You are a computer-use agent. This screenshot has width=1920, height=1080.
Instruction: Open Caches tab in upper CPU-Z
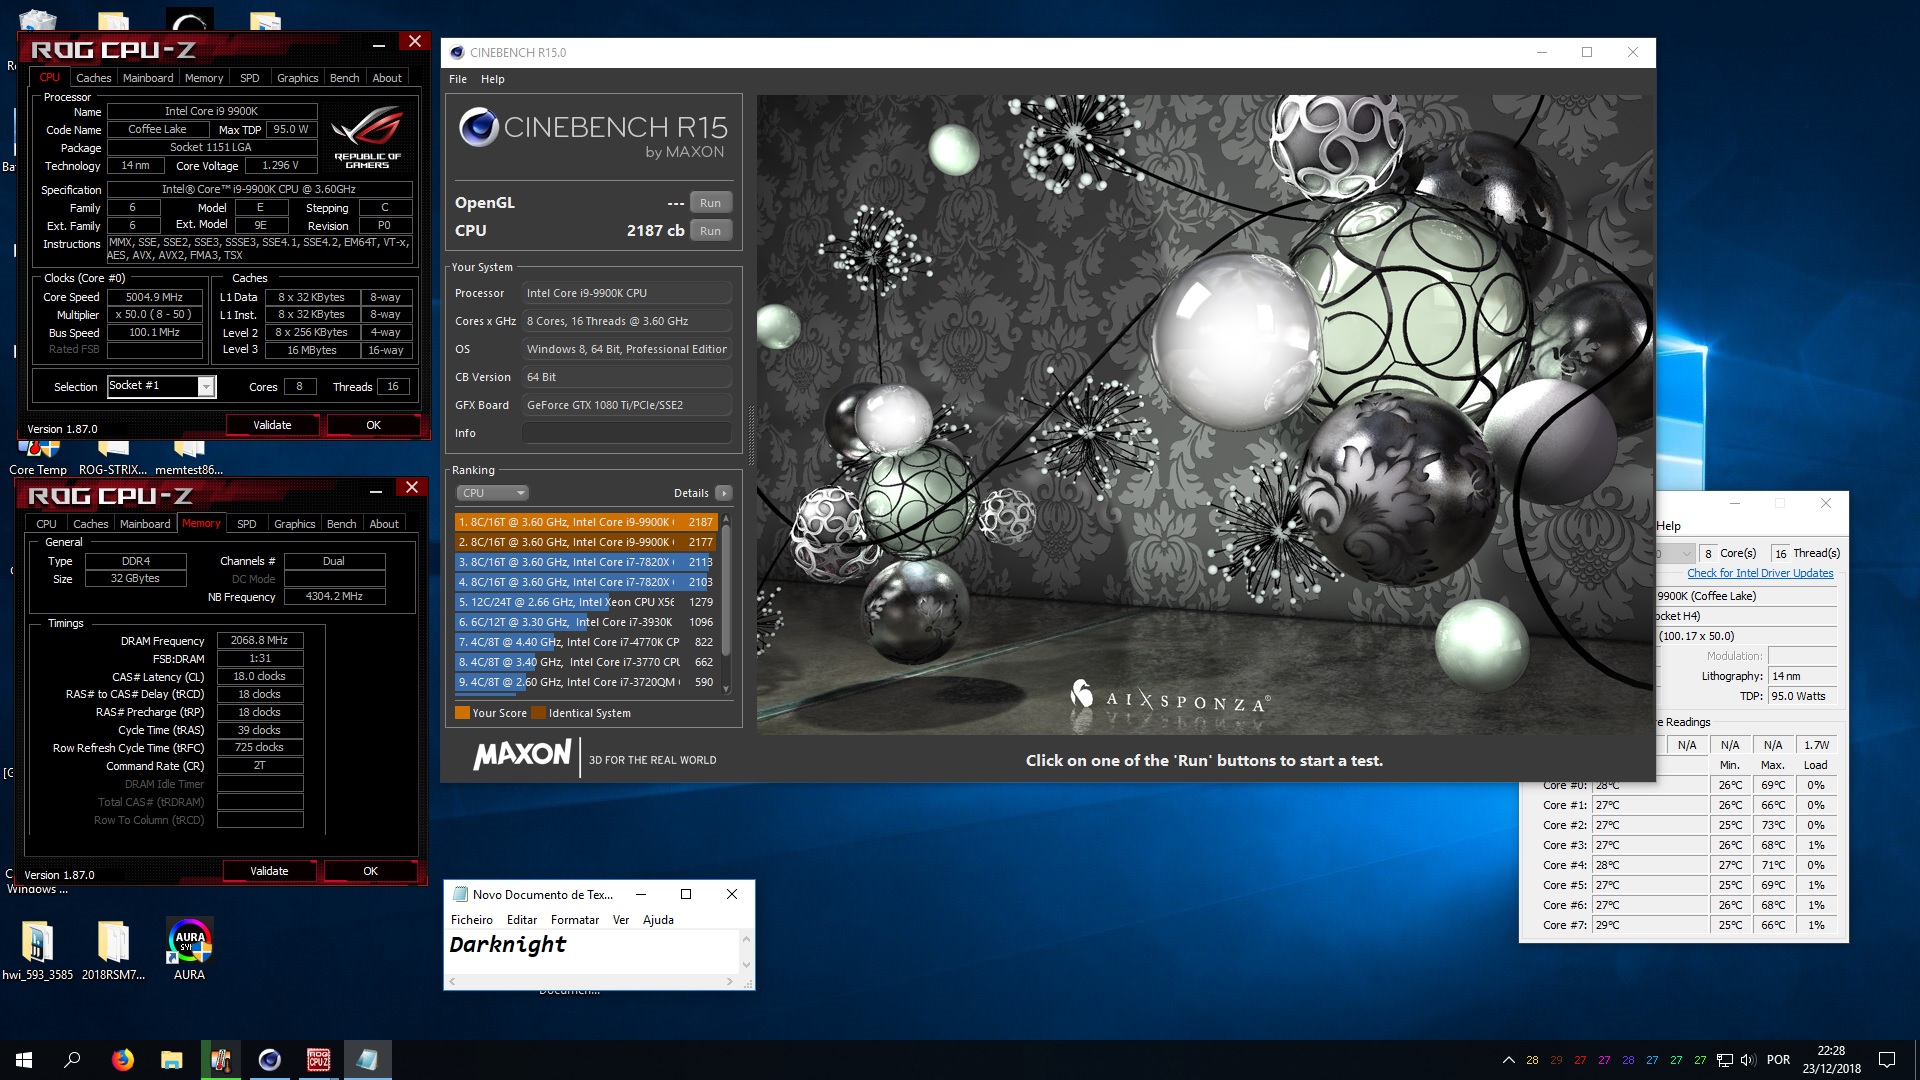tap(93, 78)
